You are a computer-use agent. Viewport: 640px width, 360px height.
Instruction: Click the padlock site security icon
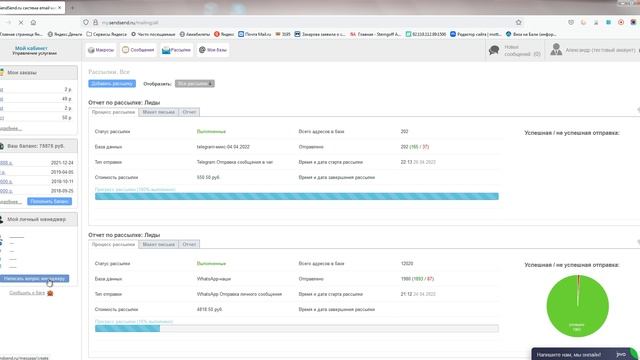[x=95, y=22]
